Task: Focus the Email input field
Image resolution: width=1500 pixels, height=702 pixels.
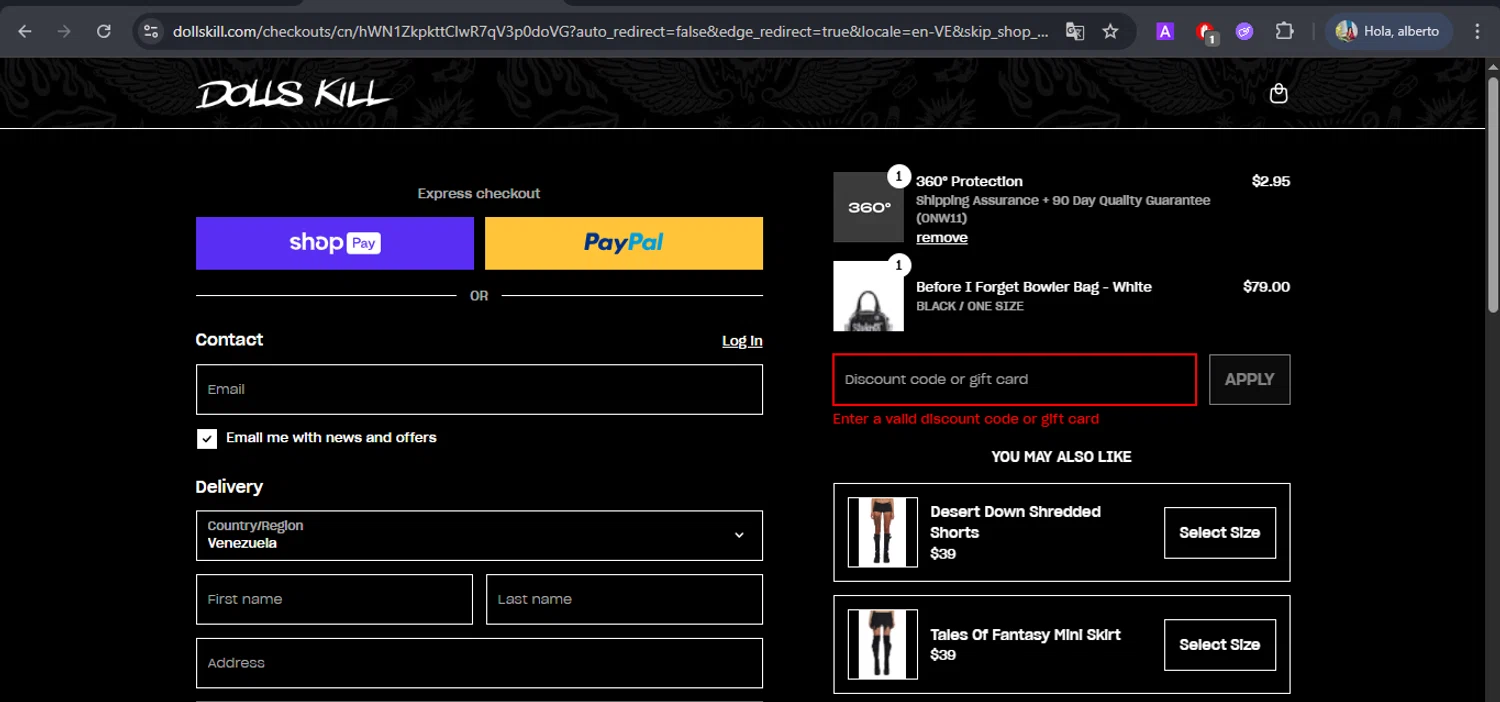Action: 479,389
